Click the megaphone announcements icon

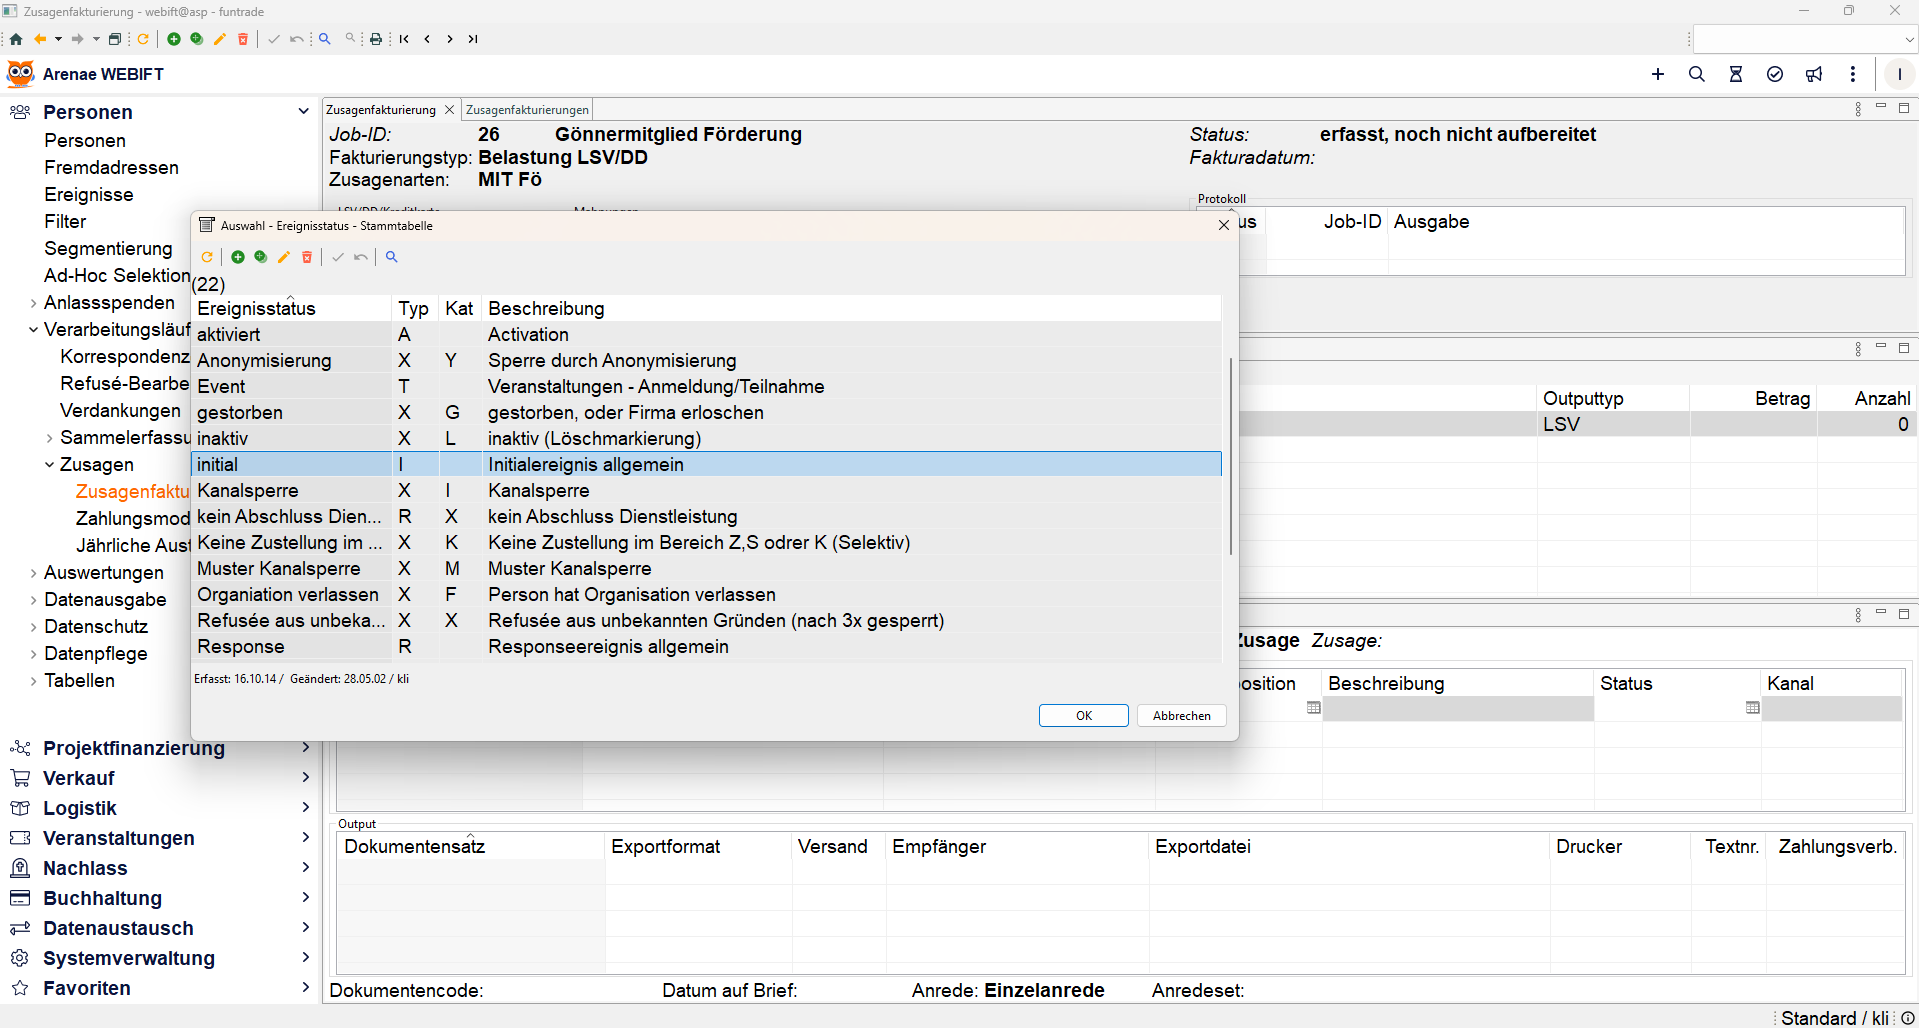(x=1814, y=74)
